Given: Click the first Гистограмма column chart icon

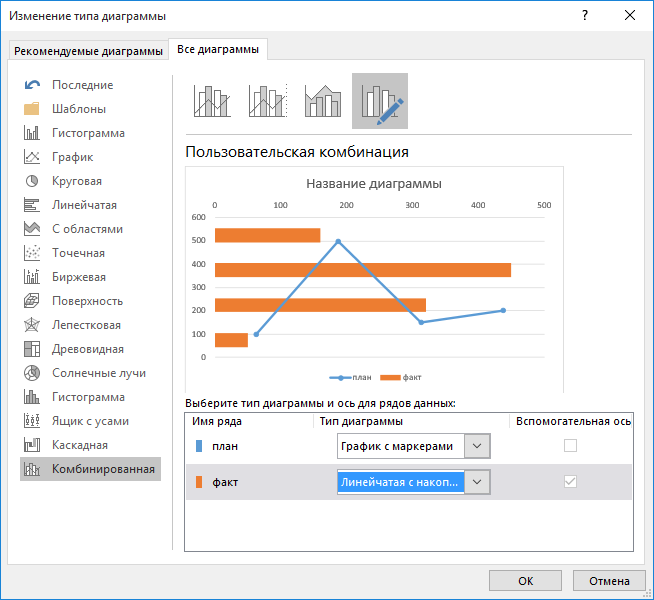Looking at the screenshot, I should tap(32, 133).
